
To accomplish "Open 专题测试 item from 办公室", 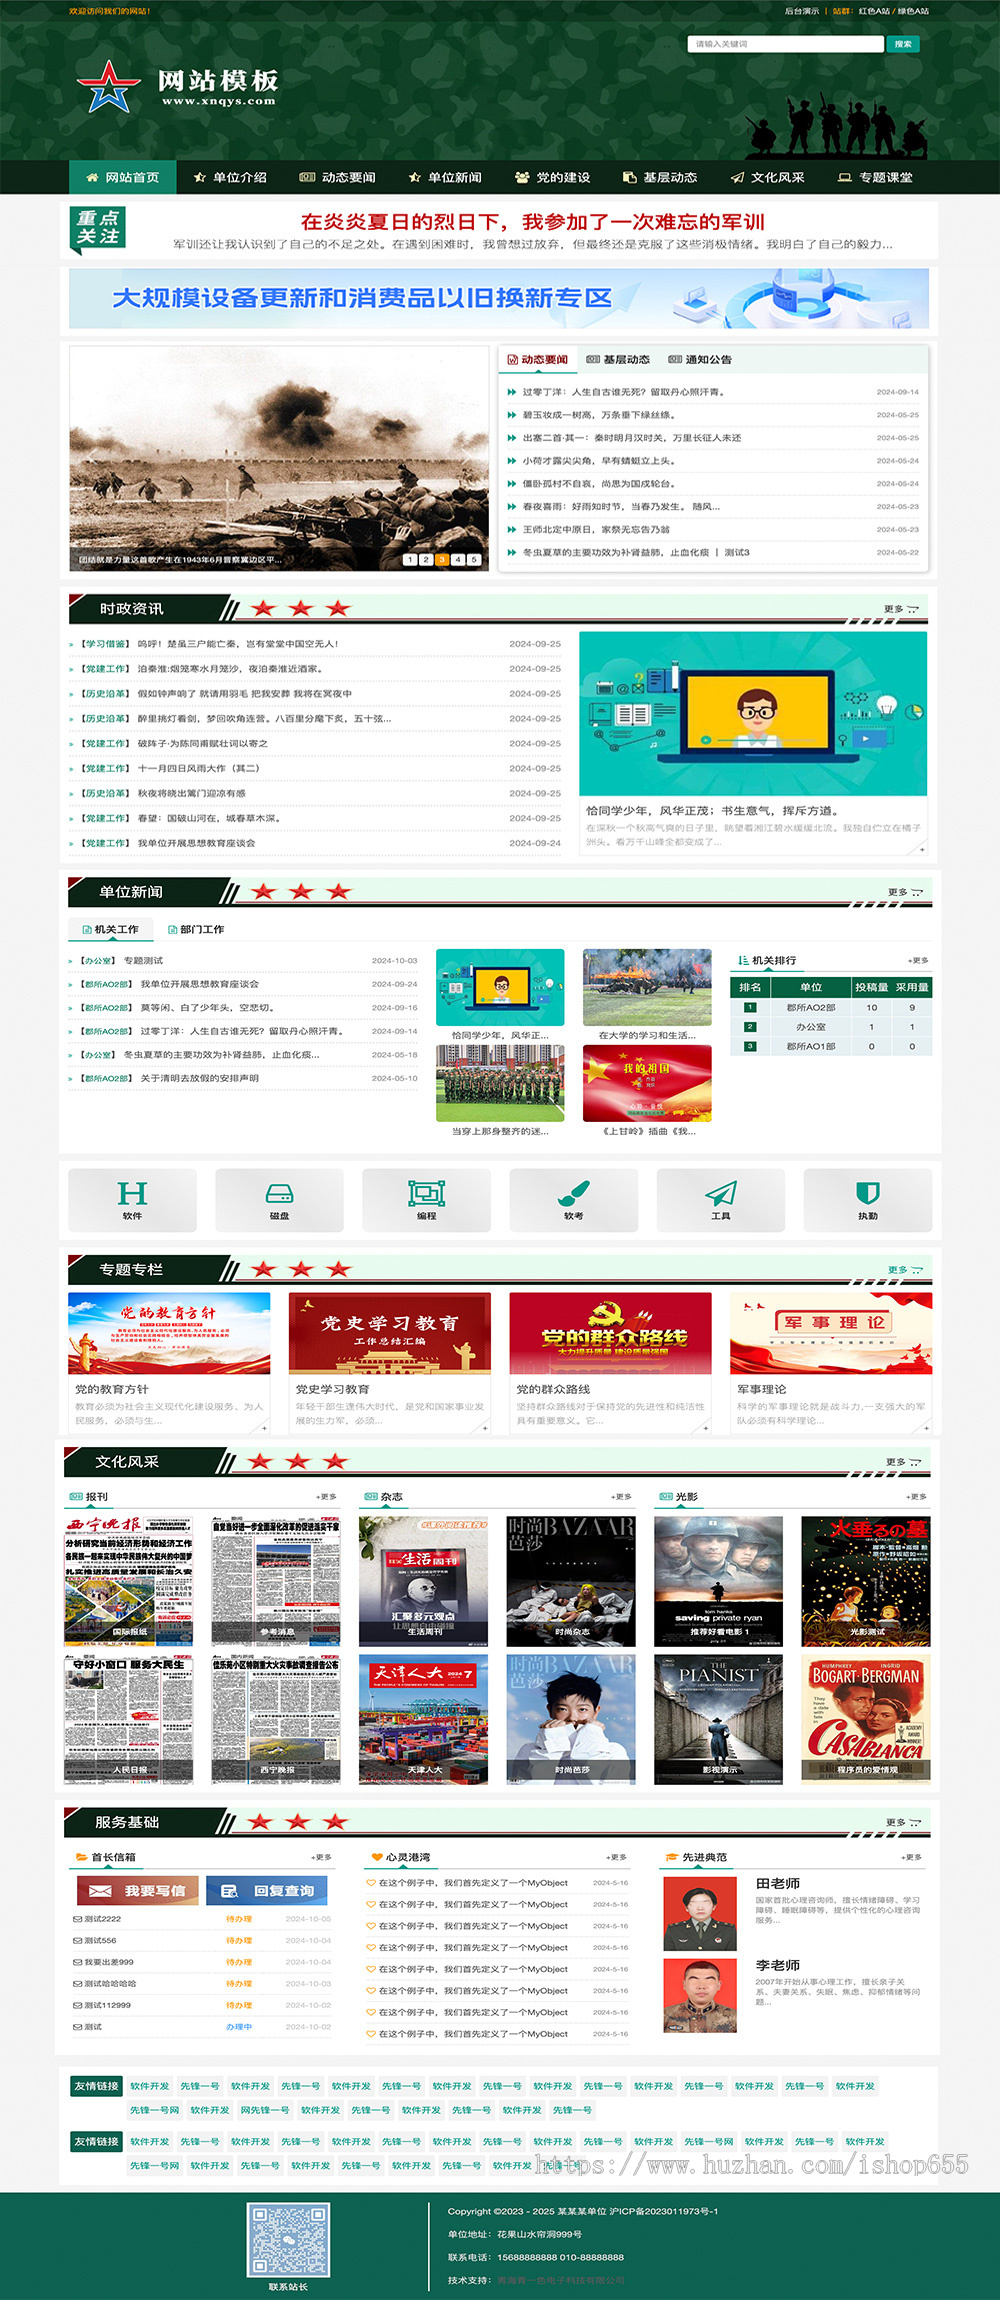I will click(x=143, y=960).
